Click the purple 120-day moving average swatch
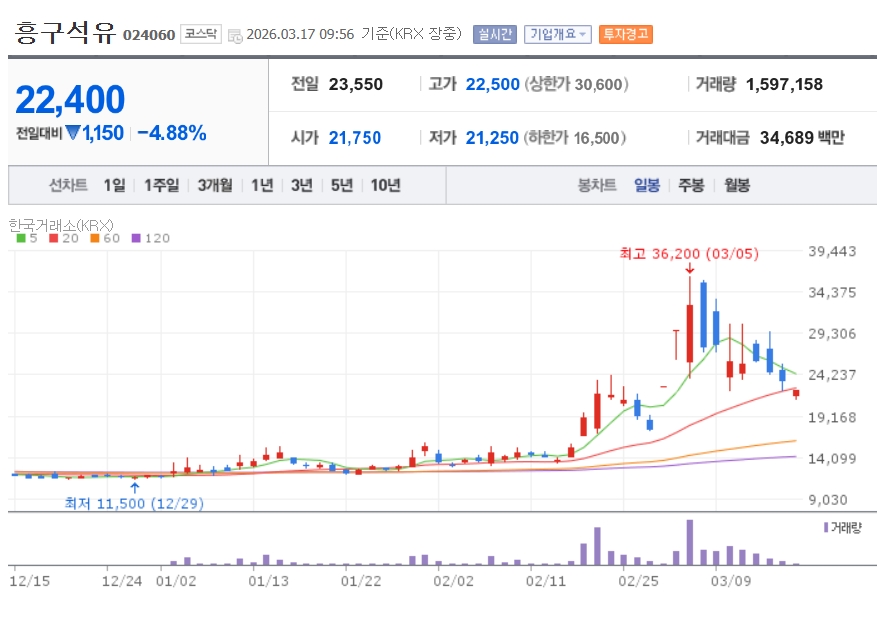This screenshot has height=626, width=877. pyautogui.click(x=136, y=238)
